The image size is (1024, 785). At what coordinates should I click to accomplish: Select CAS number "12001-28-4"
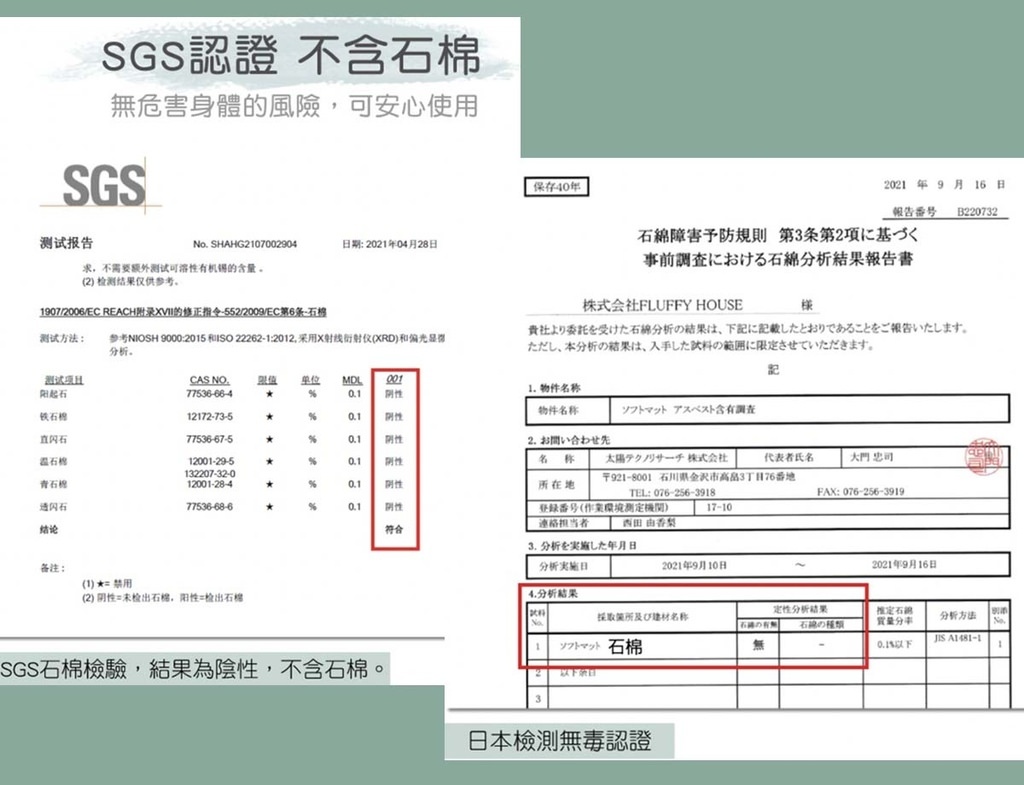click(x=210, y=484)
